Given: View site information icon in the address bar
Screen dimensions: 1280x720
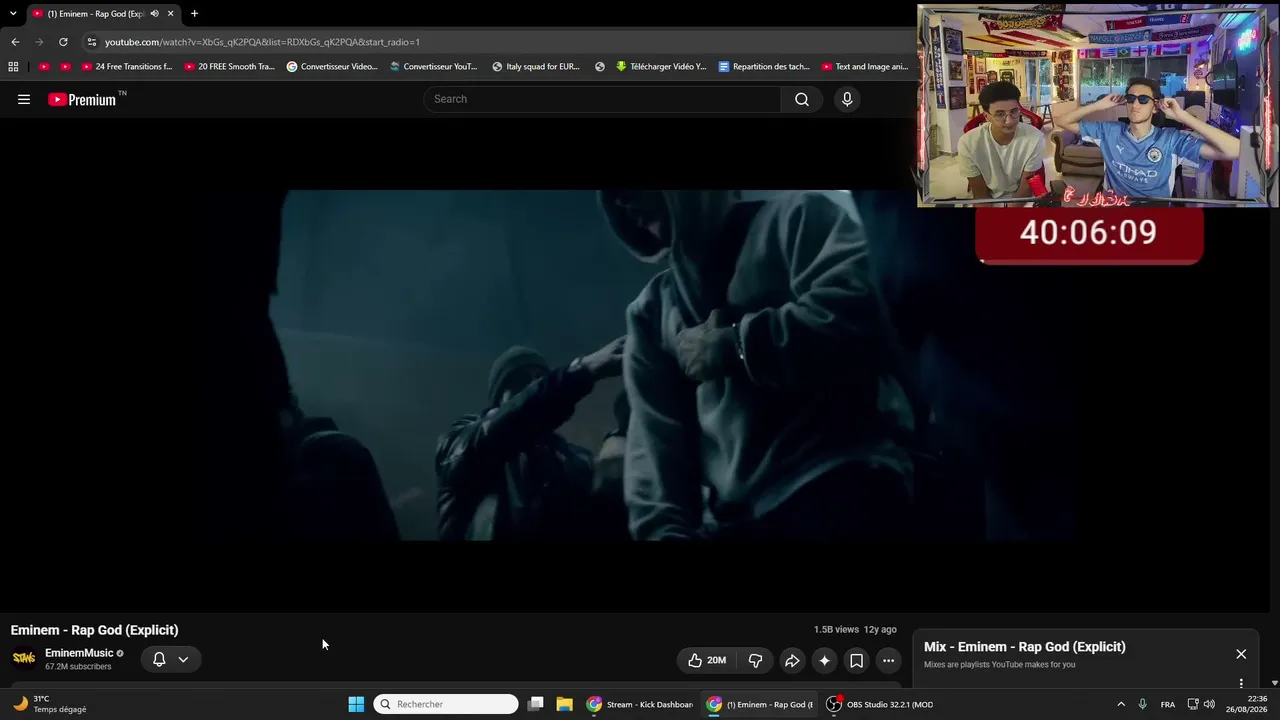Looking at the screenshot, I should (91, 42).
